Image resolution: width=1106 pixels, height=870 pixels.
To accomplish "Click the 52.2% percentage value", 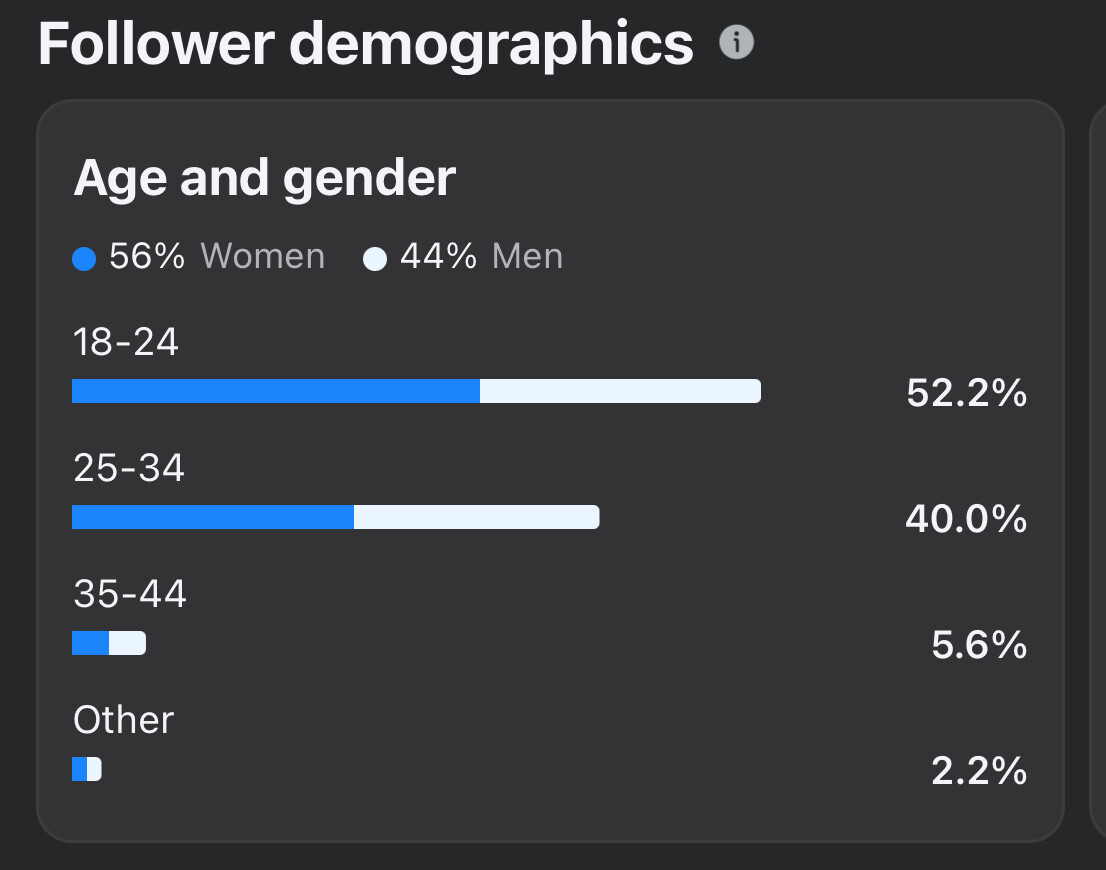I will coord(966,393).
